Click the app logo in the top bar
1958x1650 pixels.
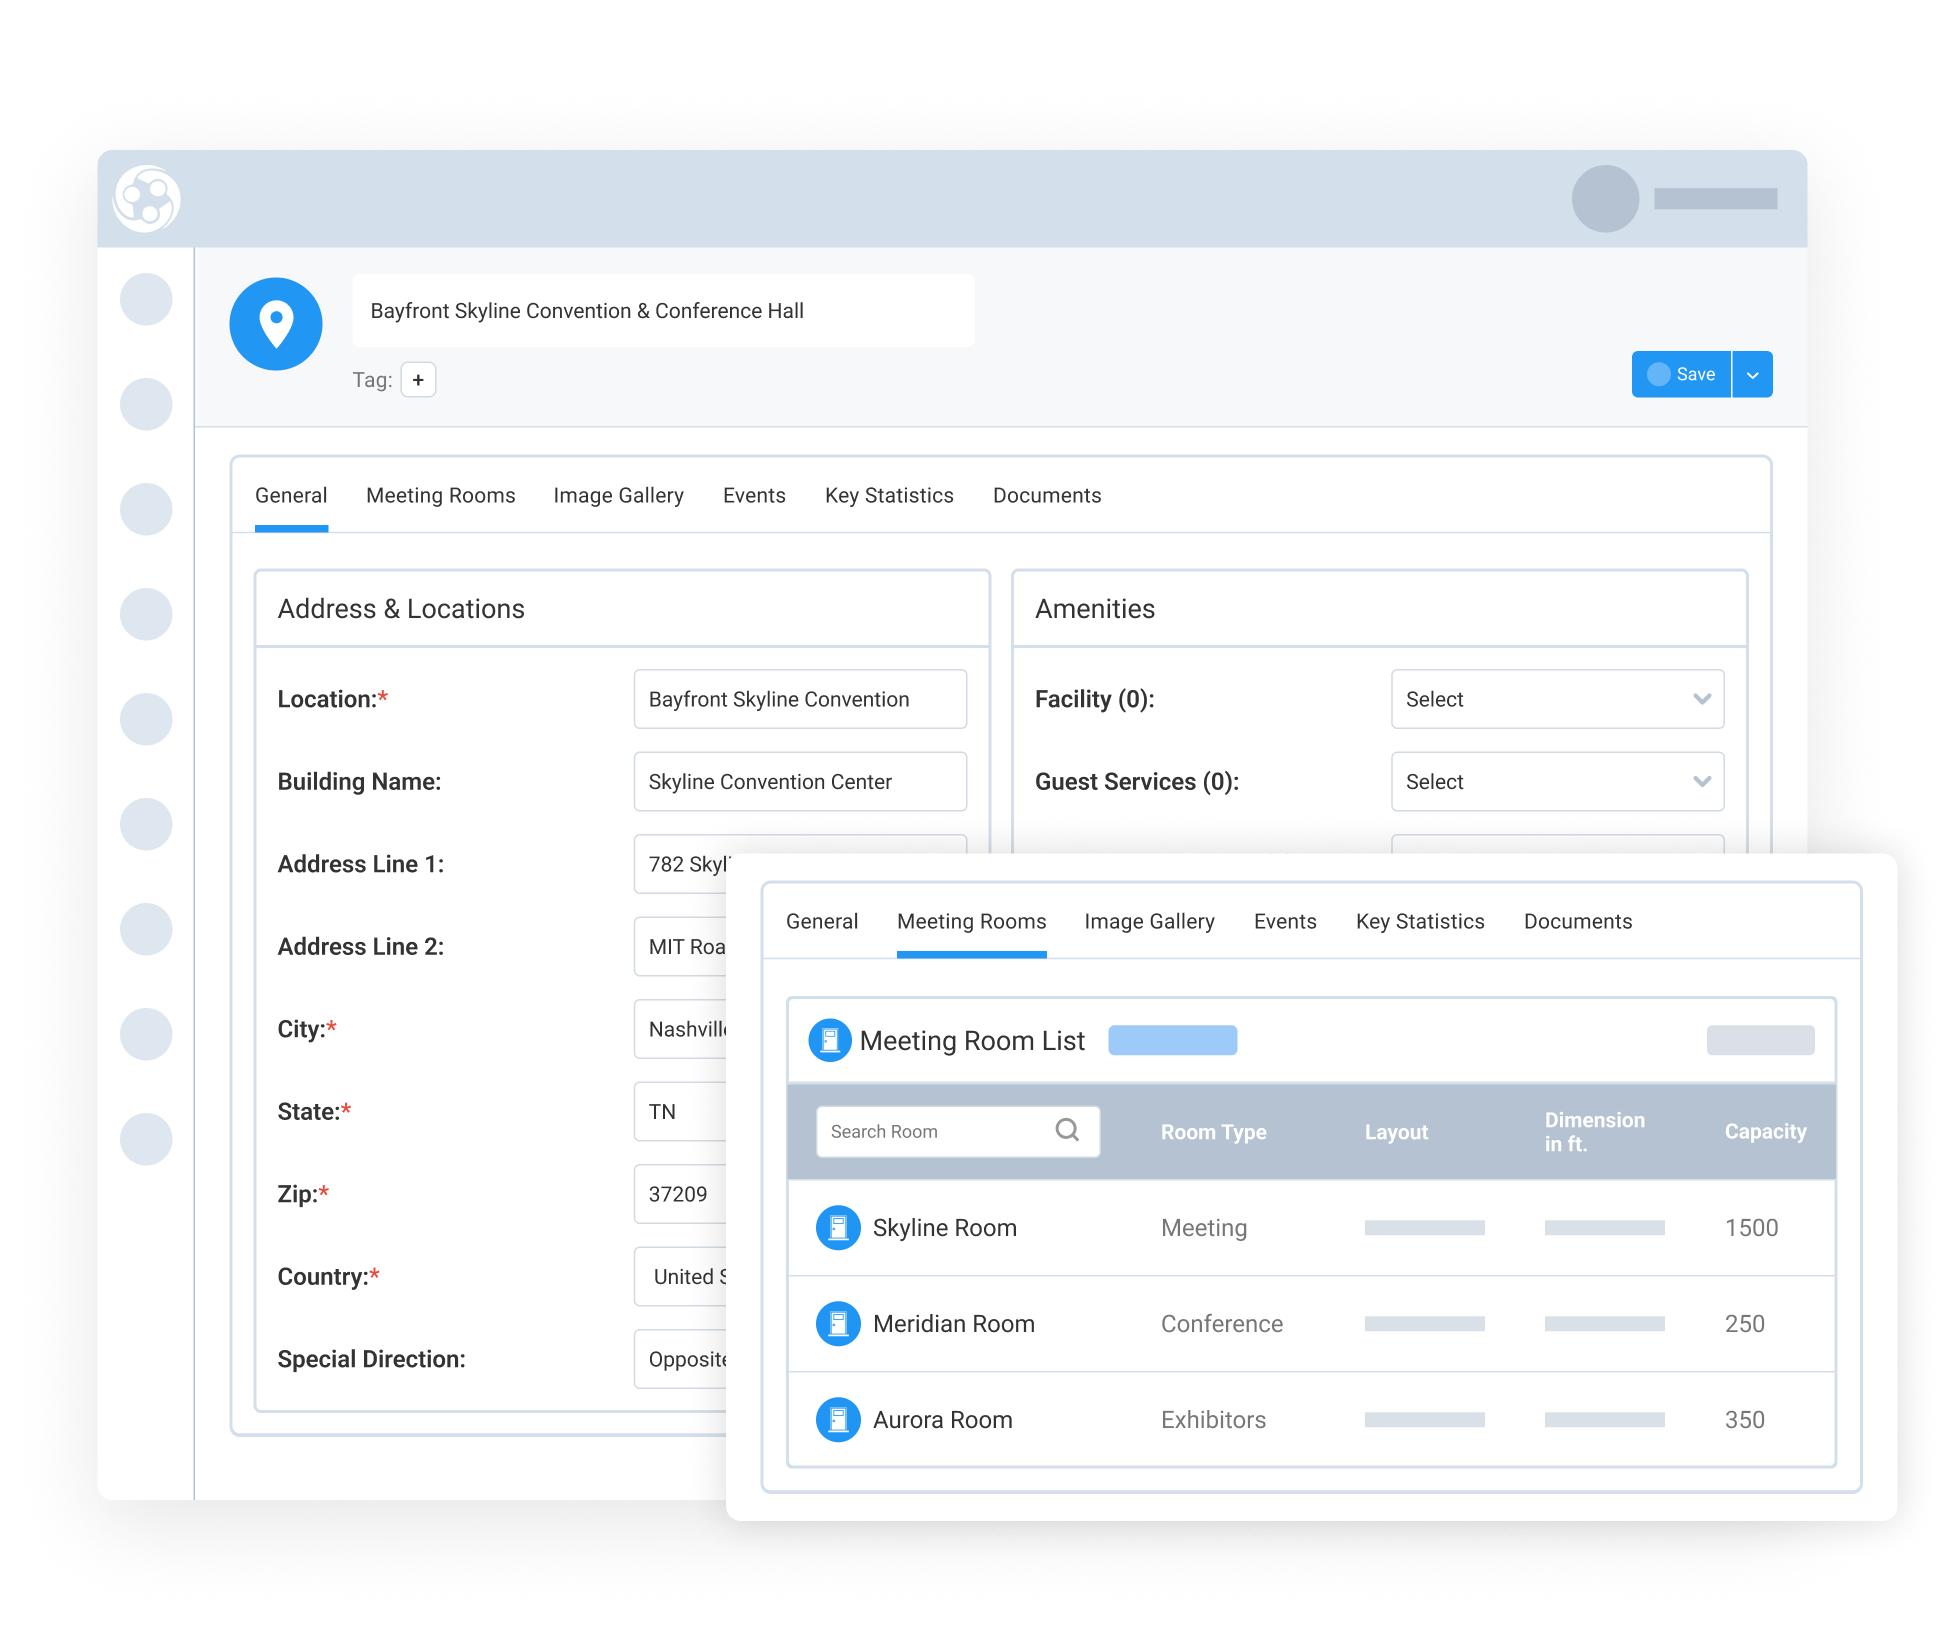tap(146, 200)
